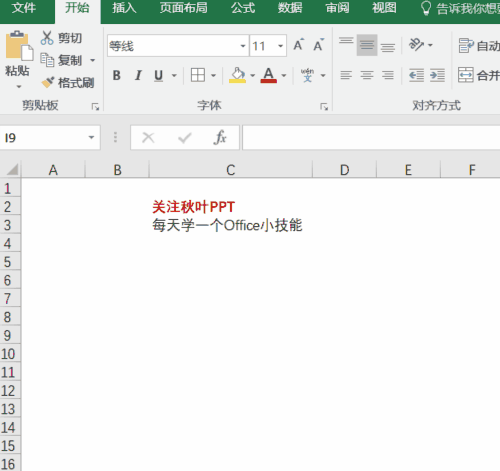This screenshot has height=471, width=500.
Task: Open the Page Layout (页面布局) tab
Action: click(183, 8)
